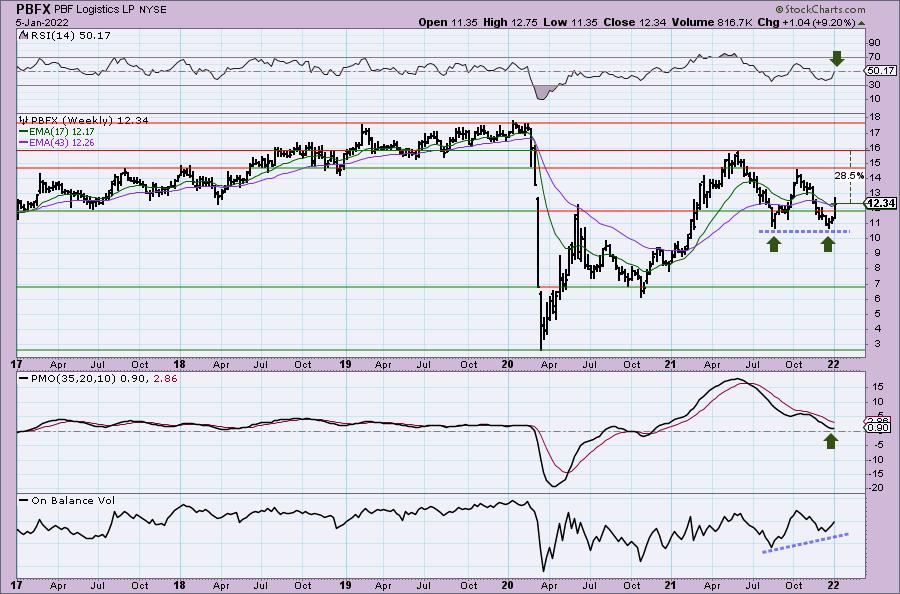The image size is (900, 594).
Task: Click the 90 level on the RSI axis
Action: coord(874,42)
